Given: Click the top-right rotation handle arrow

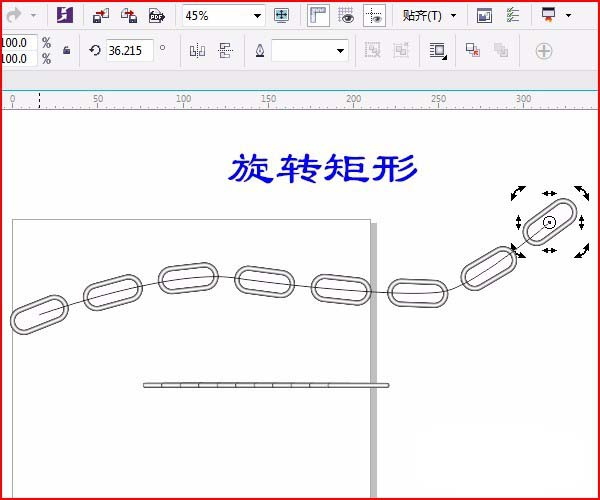Looking at the screenshot, I should coord(582,193).
